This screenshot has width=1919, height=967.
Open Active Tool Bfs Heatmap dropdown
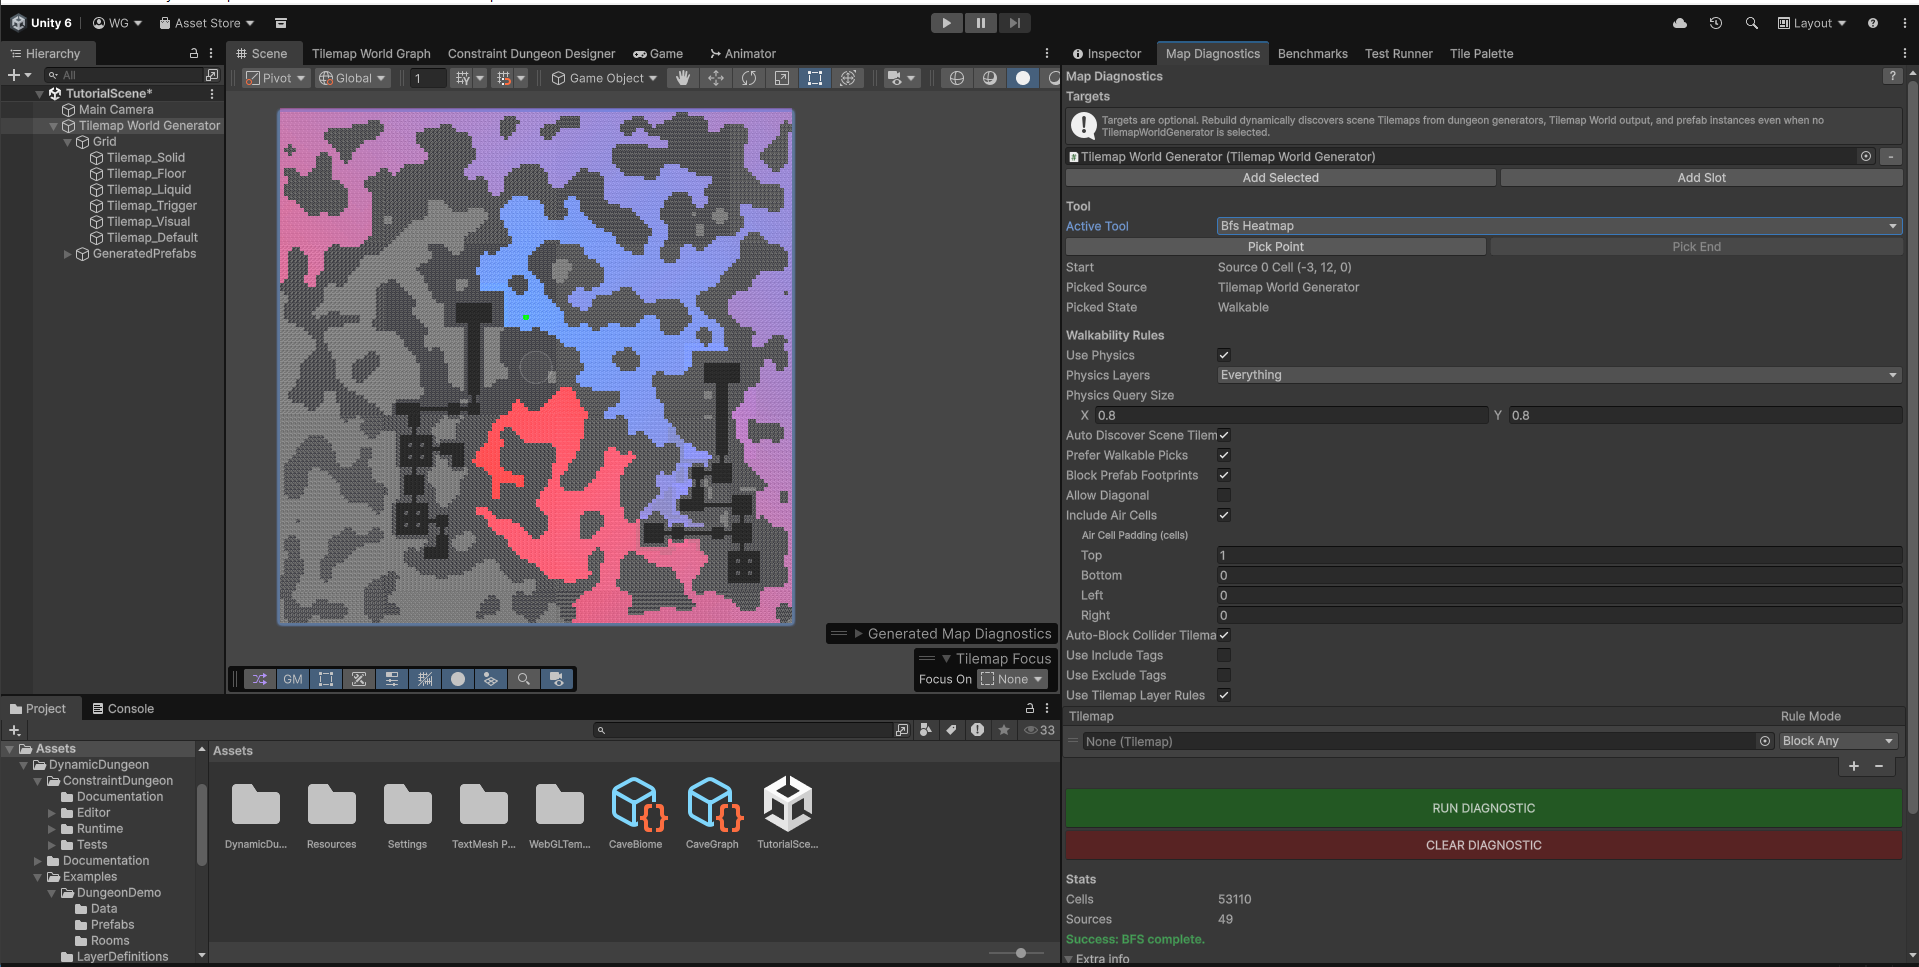pyautogui.click(x=1559, y=226)
